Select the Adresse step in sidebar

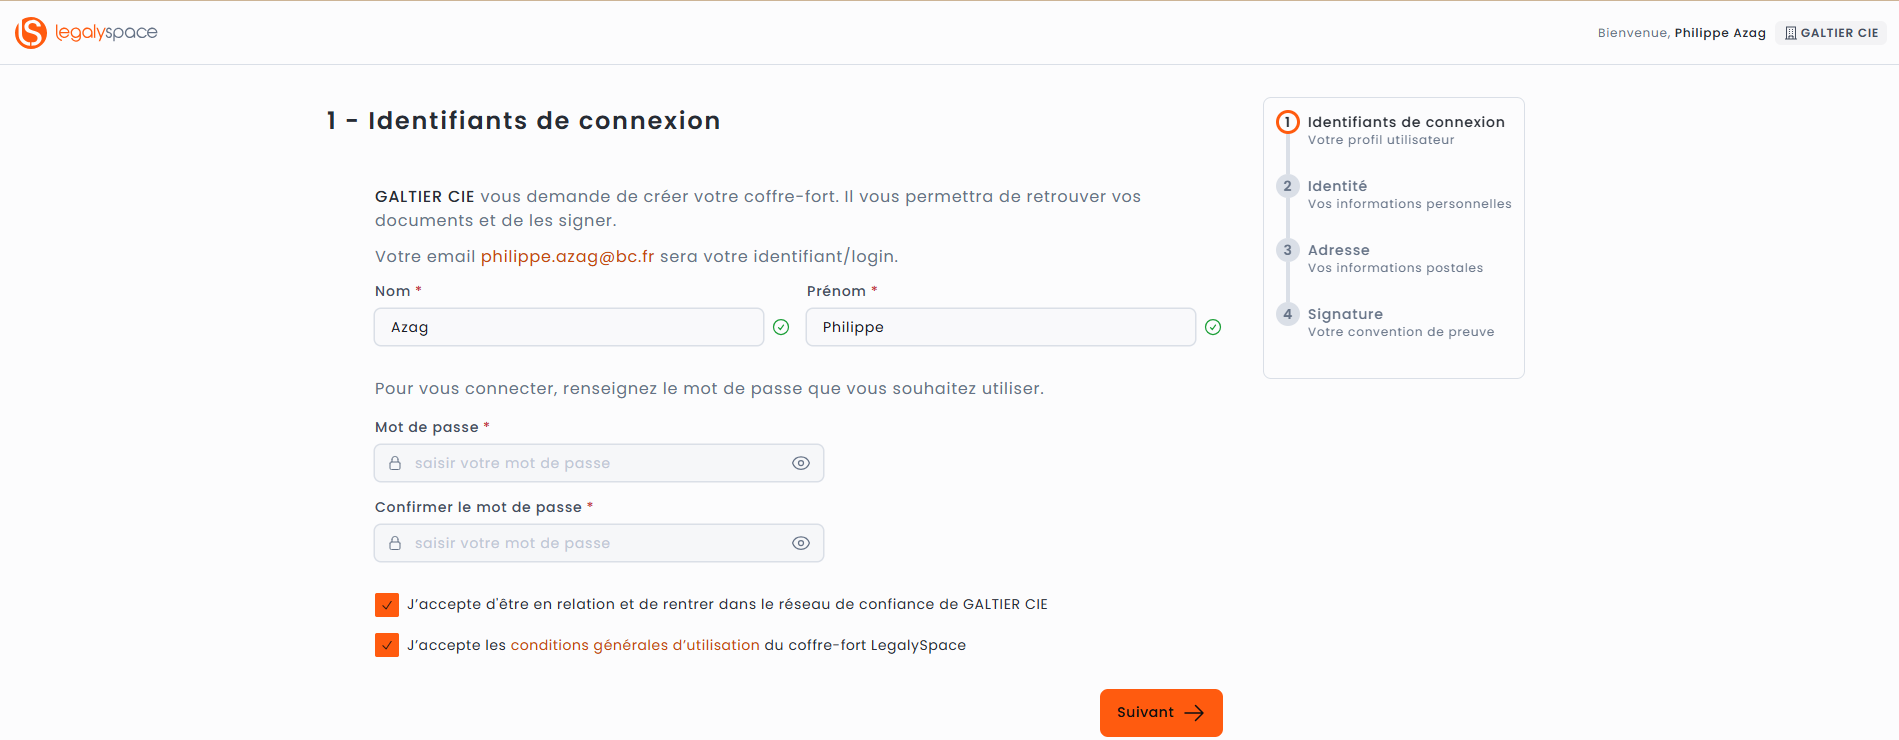pos(1338,250)
